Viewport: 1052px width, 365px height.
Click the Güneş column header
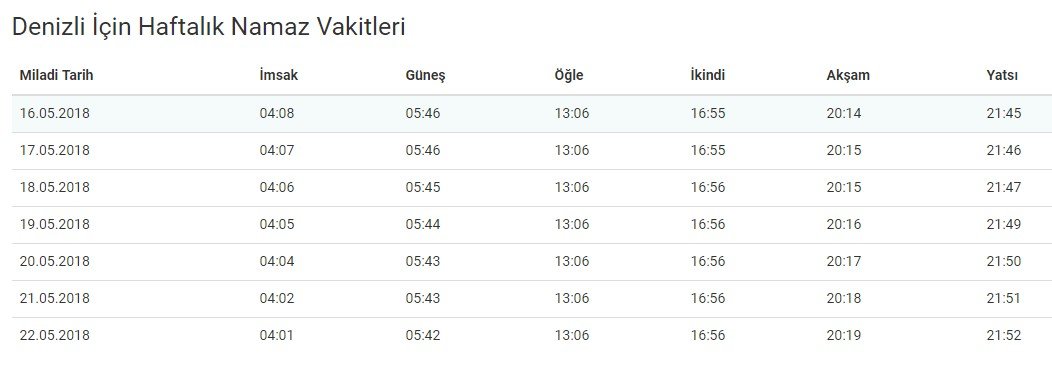[425, 75]
